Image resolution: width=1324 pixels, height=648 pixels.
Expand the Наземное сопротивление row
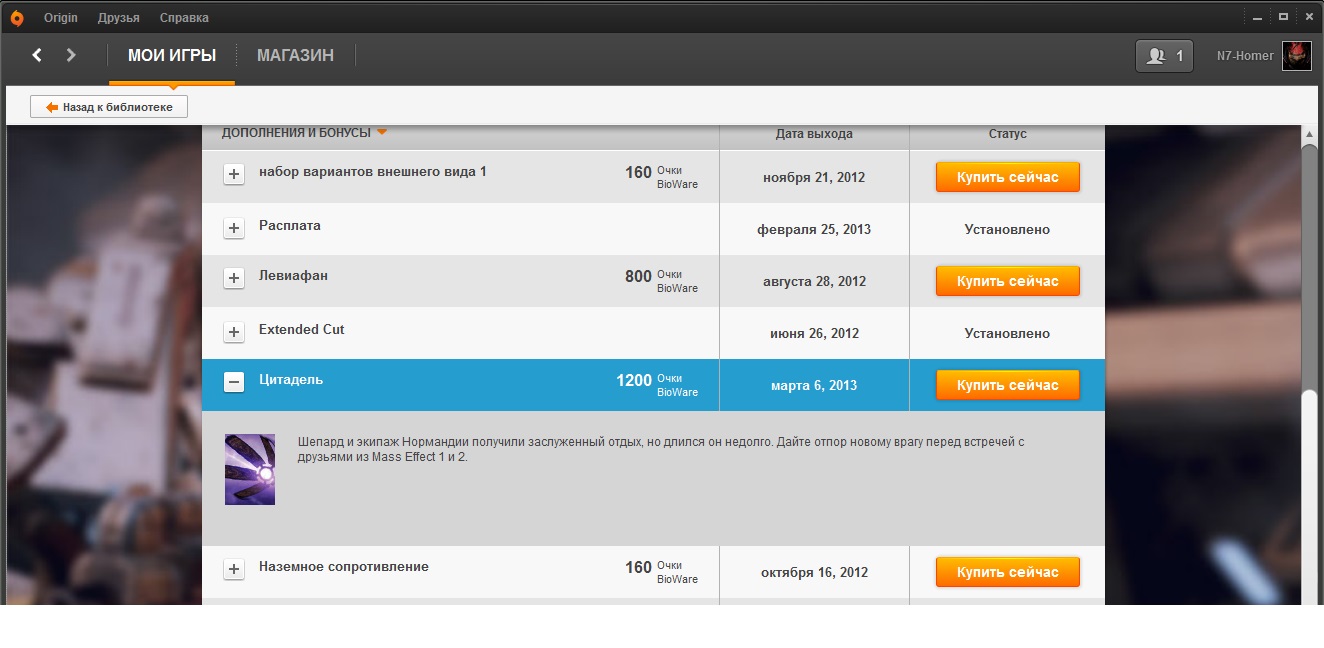pos(234,569)
